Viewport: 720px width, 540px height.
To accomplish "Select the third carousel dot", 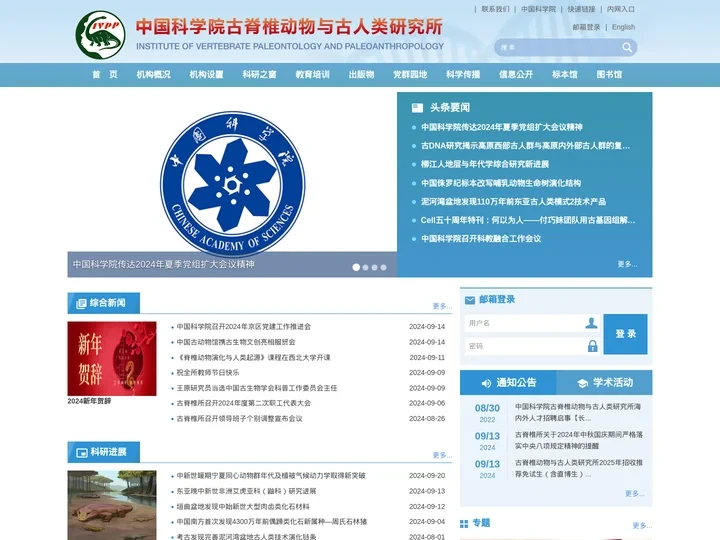I will 374,267.
